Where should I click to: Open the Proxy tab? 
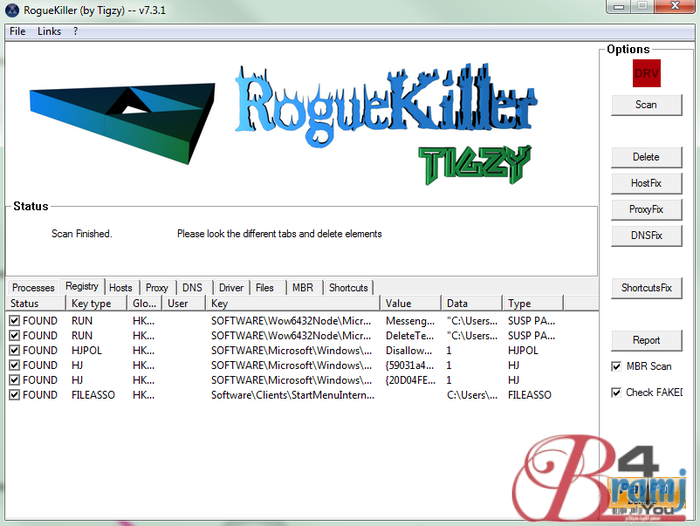click(x=157, y=288)
